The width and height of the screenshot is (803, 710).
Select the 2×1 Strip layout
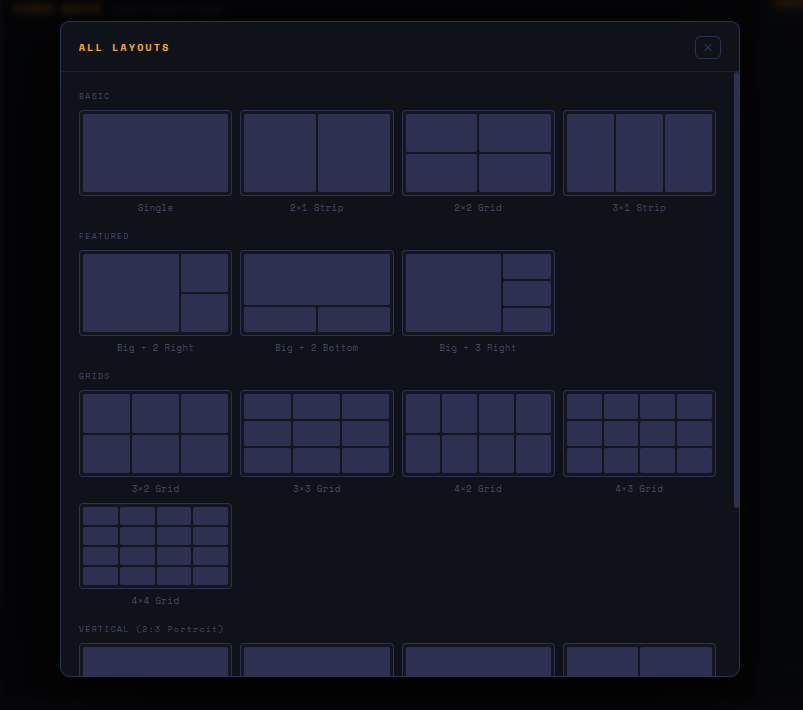[317, 152]
